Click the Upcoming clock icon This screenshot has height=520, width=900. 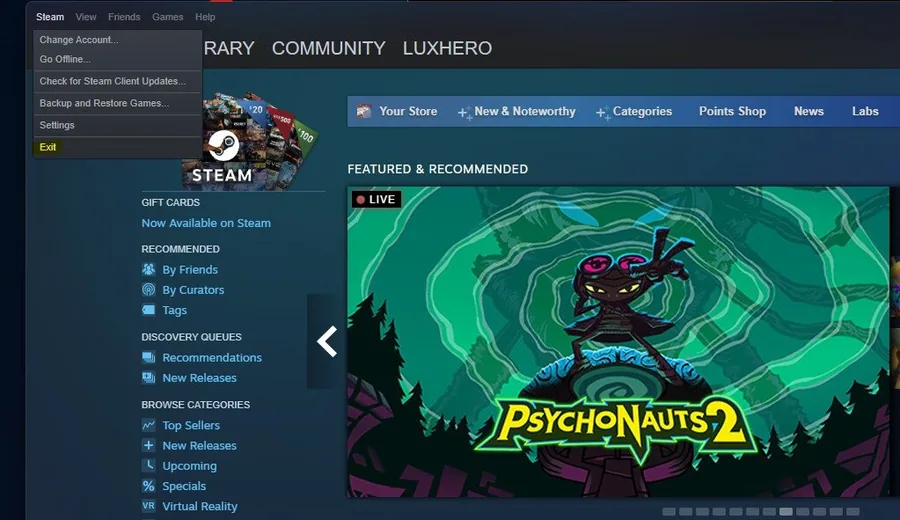pos(149,465)
